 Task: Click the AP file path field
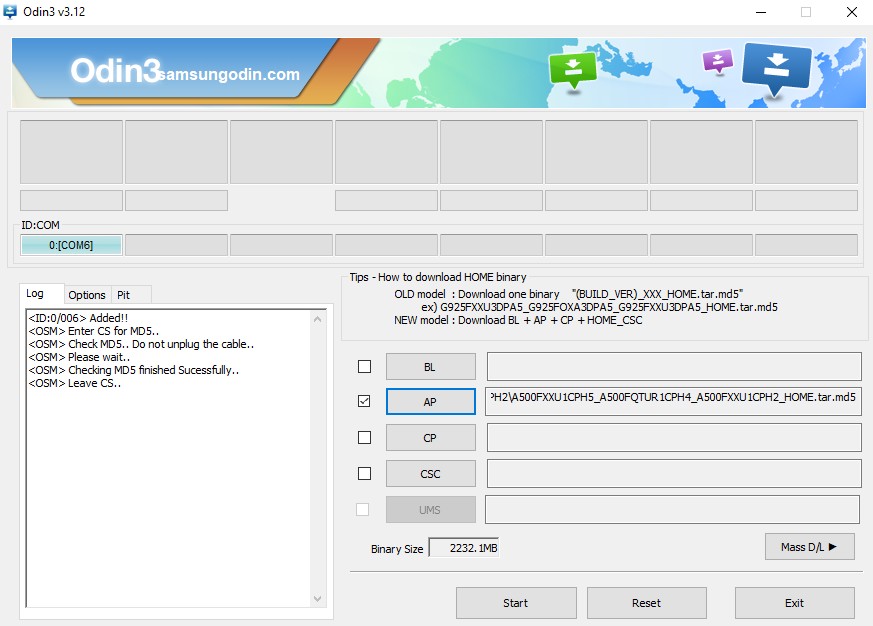pos(673,402)
